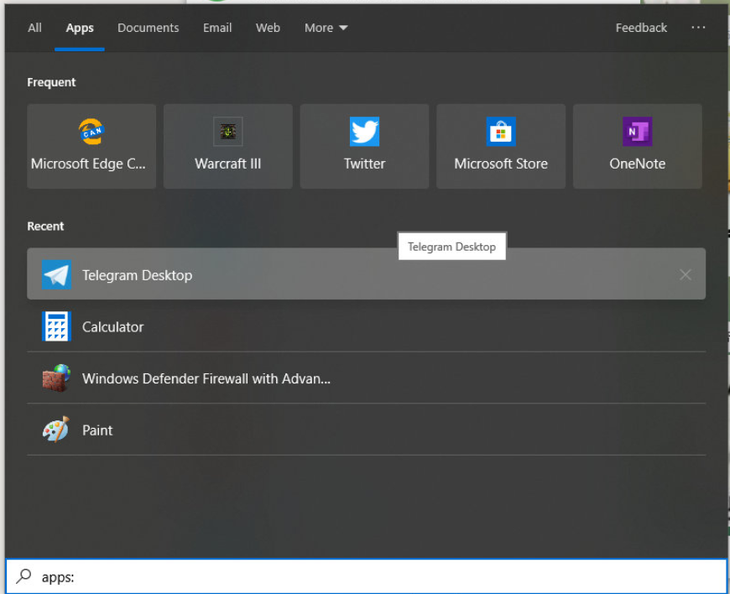The width and height of the screenshot is (730, 594).
Task: Click the 'Twitter' tile label
Action: (364, 164)
